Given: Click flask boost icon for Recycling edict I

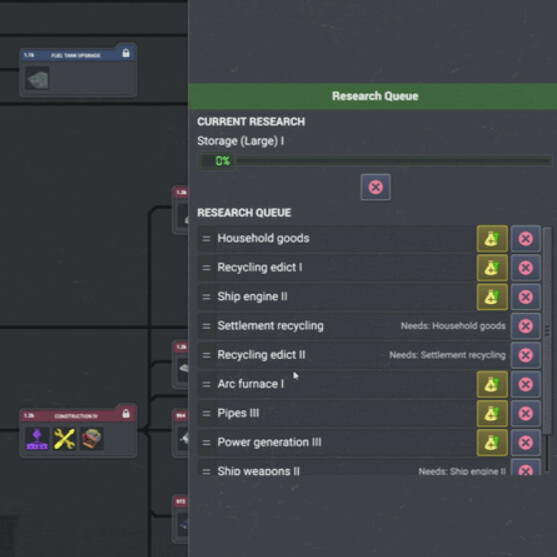Looking at the screenshot, I should coord(492,267).
